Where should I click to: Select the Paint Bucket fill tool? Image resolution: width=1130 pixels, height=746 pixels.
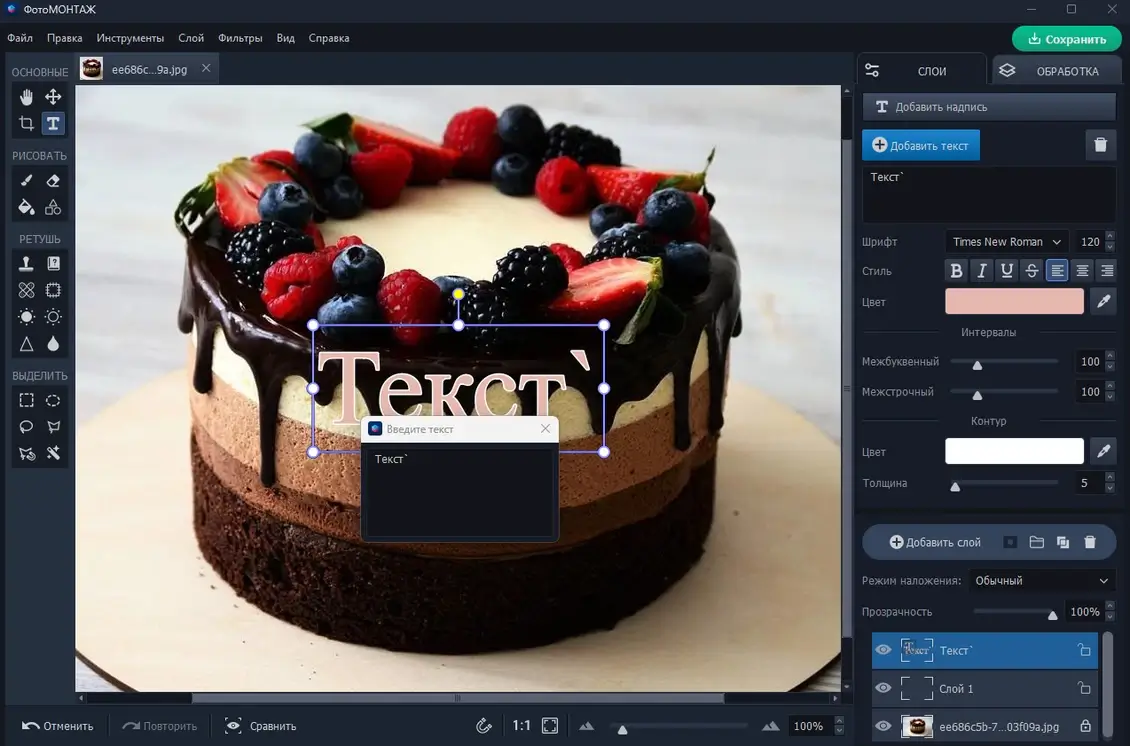[27, 207]
